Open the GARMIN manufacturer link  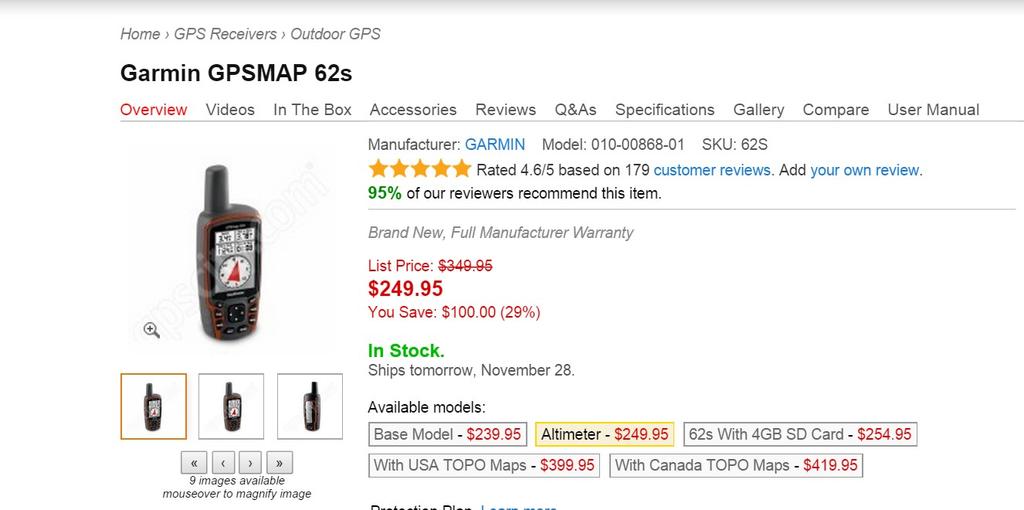coord(495,144)
